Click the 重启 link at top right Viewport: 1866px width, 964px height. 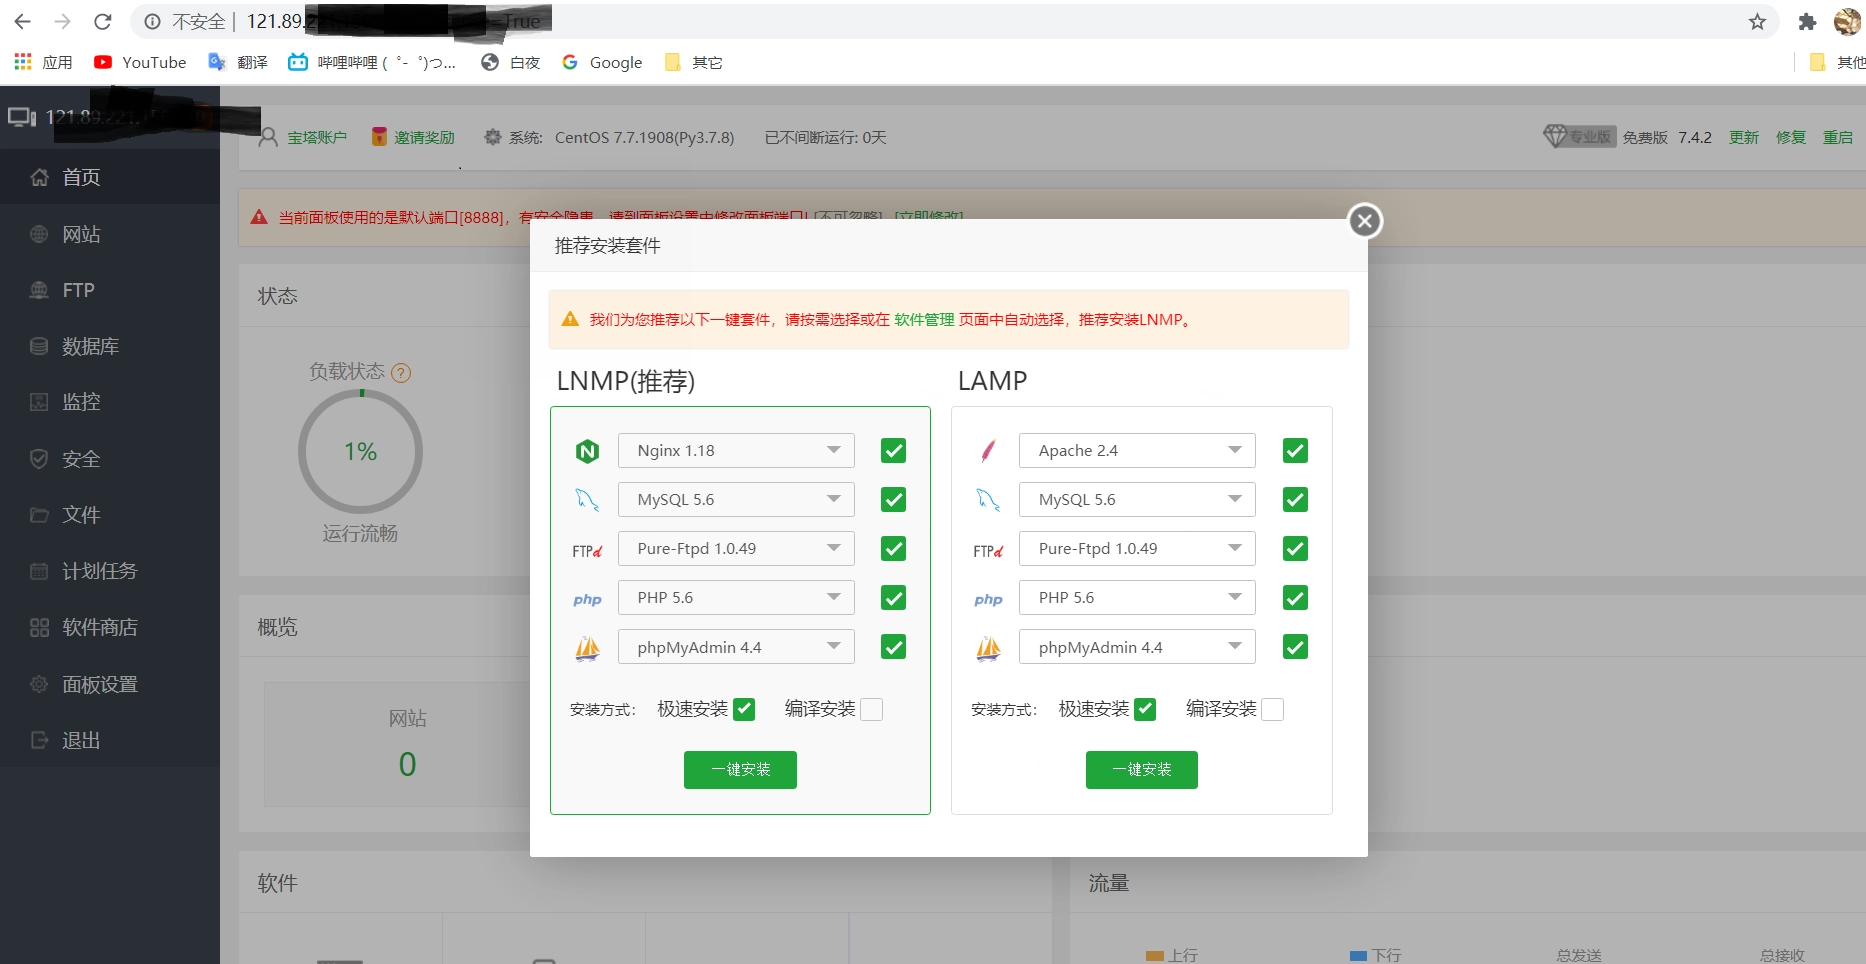(1838, 137)
